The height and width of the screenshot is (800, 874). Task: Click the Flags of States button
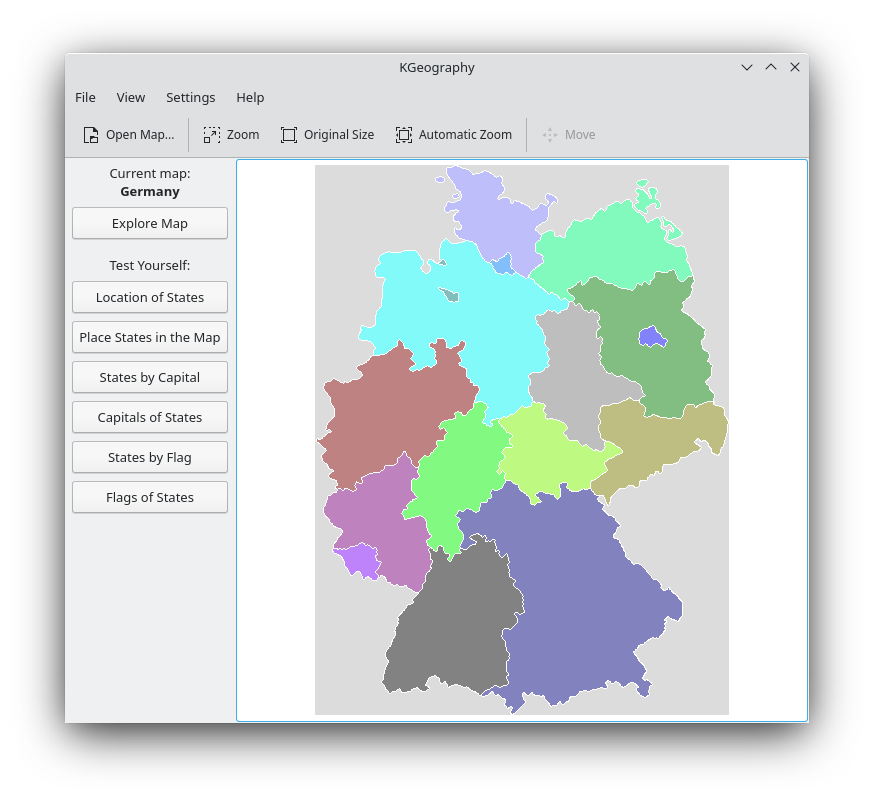150,497
